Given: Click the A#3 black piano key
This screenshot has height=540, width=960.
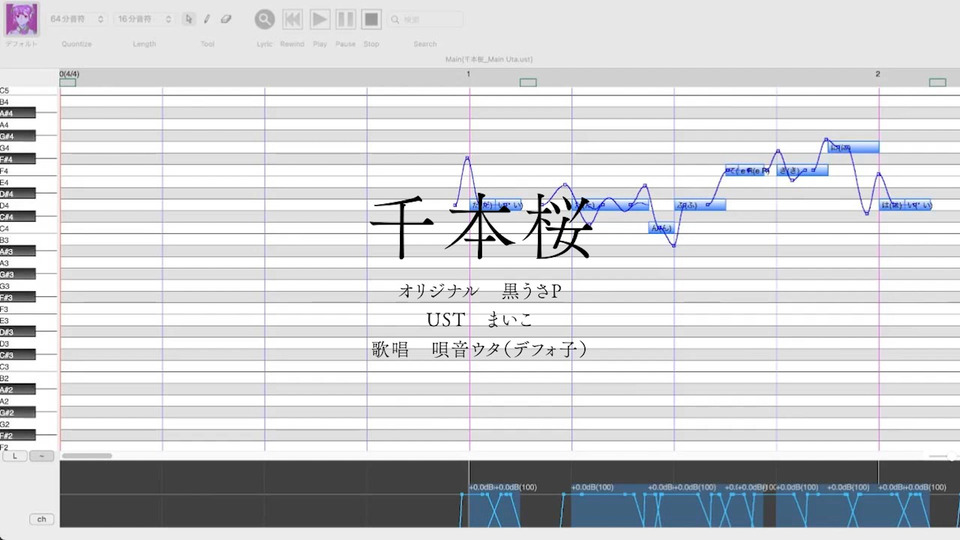Looking at the screenshot, I should point(18,251).
